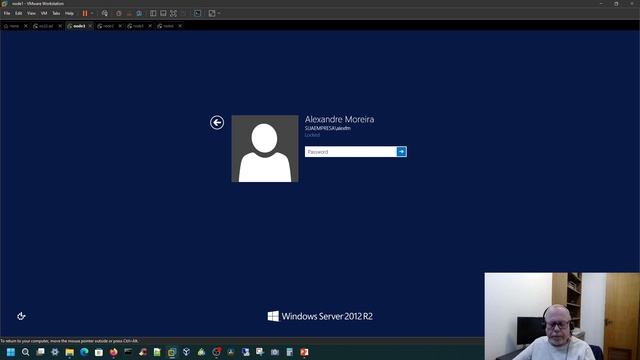Open Settings gear from the taskbar
The image size is (640, 360).
[55, 352]
